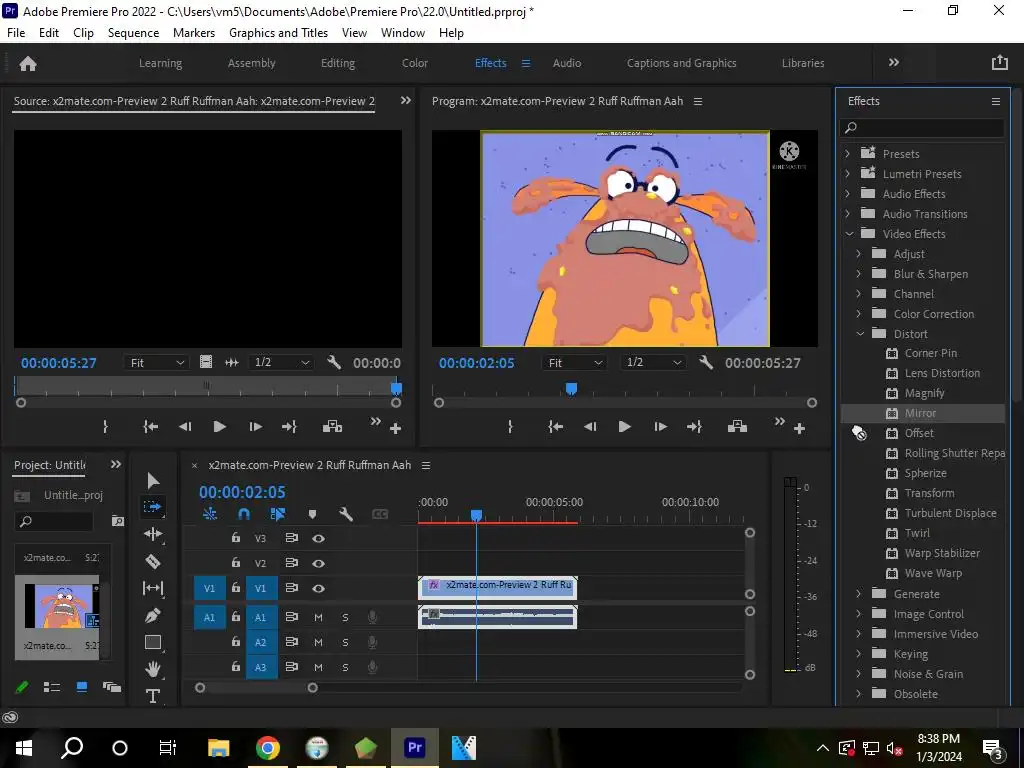Open Chrome from the taskbar
This screenshot has height=768, width=1024.
tap(268, 747)
